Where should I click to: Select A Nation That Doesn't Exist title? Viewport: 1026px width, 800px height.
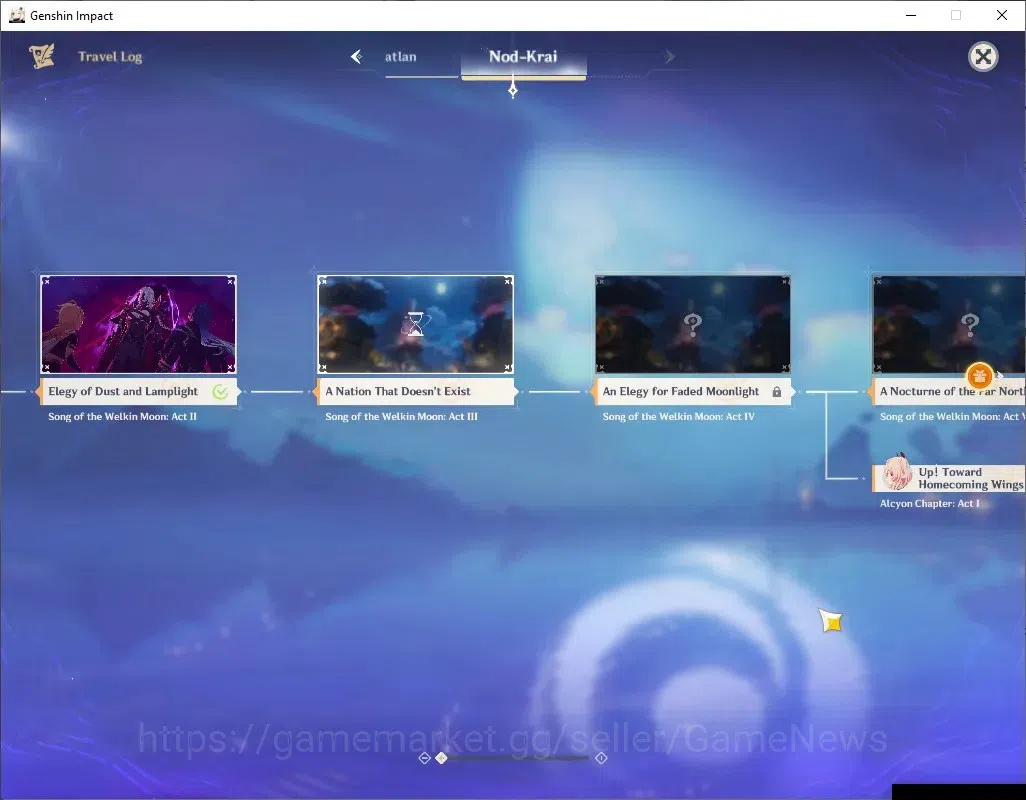[x=398, y=391]
